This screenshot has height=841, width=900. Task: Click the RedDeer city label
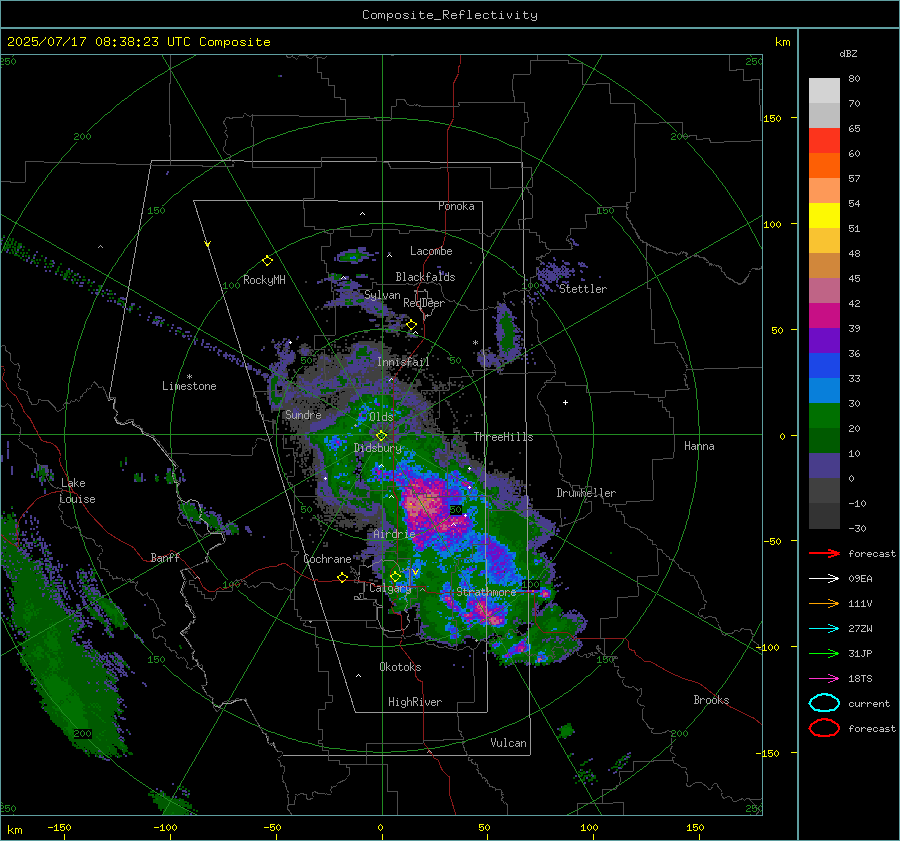(424, 303)
